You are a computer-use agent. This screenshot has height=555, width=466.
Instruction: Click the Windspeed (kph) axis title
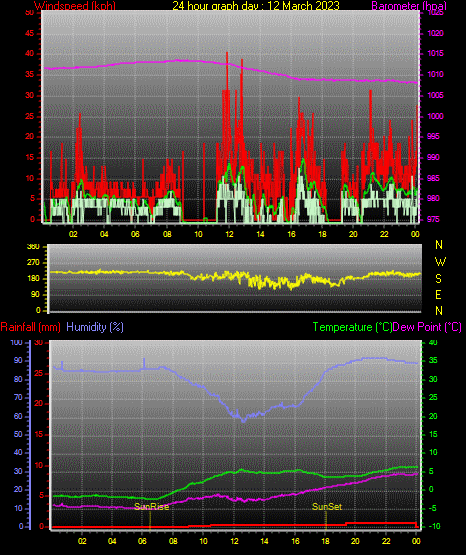pyautogui.click(x=75, y=6)
